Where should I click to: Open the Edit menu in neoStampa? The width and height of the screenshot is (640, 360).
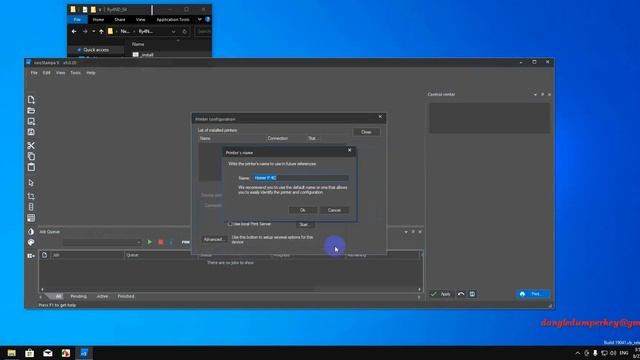pos(47,73)
